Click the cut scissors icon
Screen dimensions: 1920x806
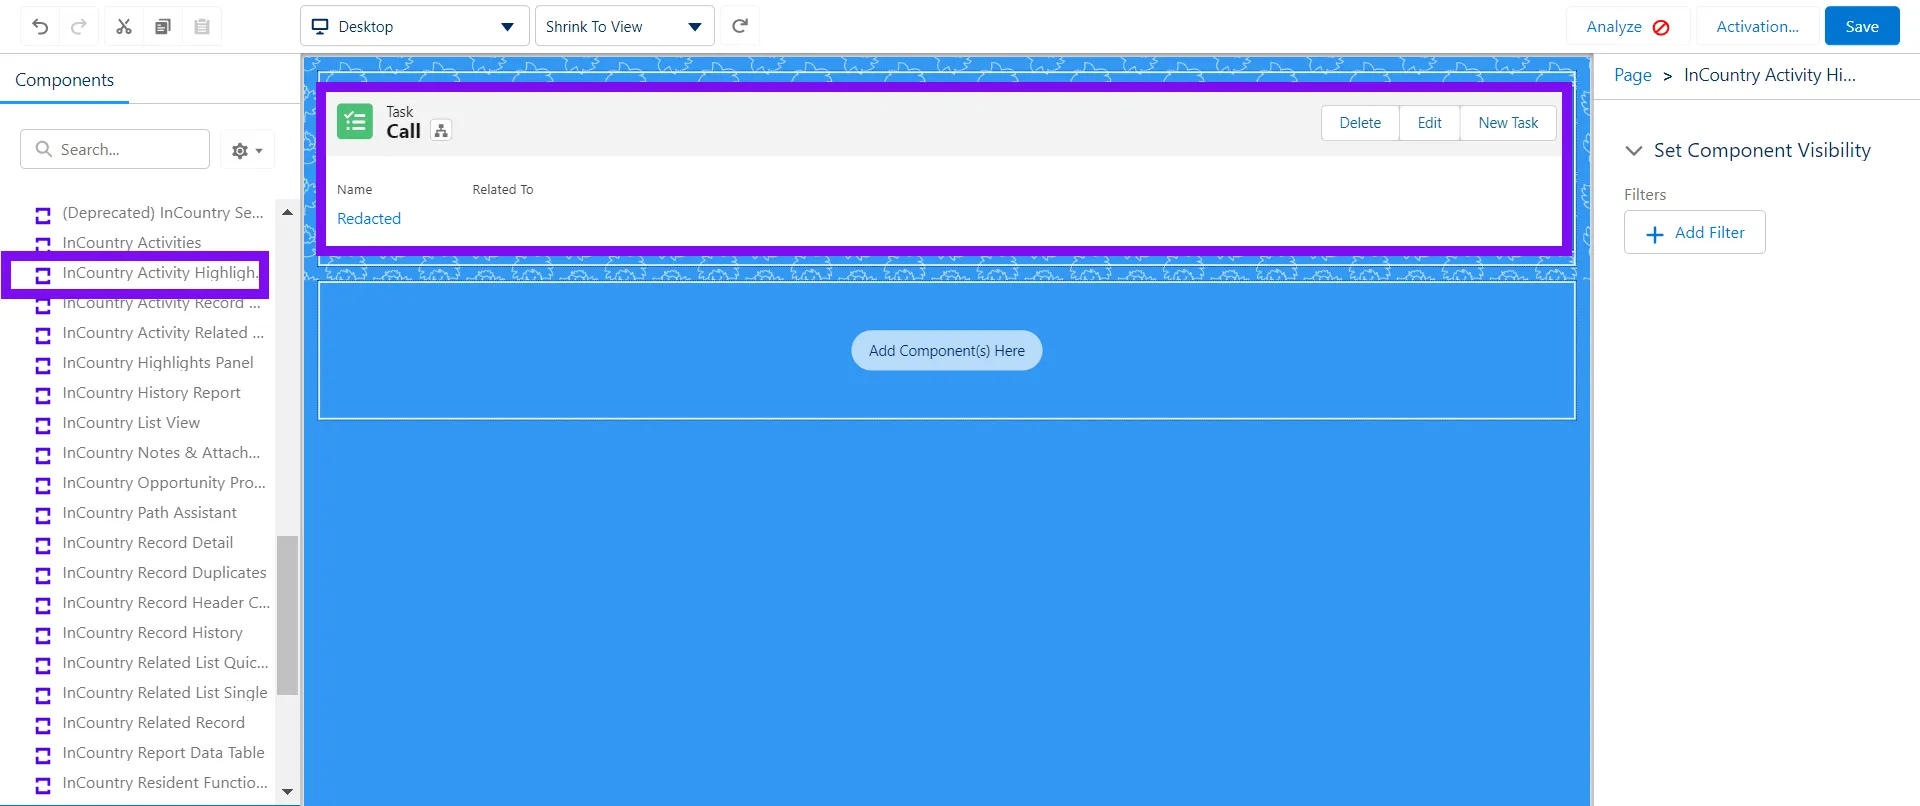click(x=124, y=27)
